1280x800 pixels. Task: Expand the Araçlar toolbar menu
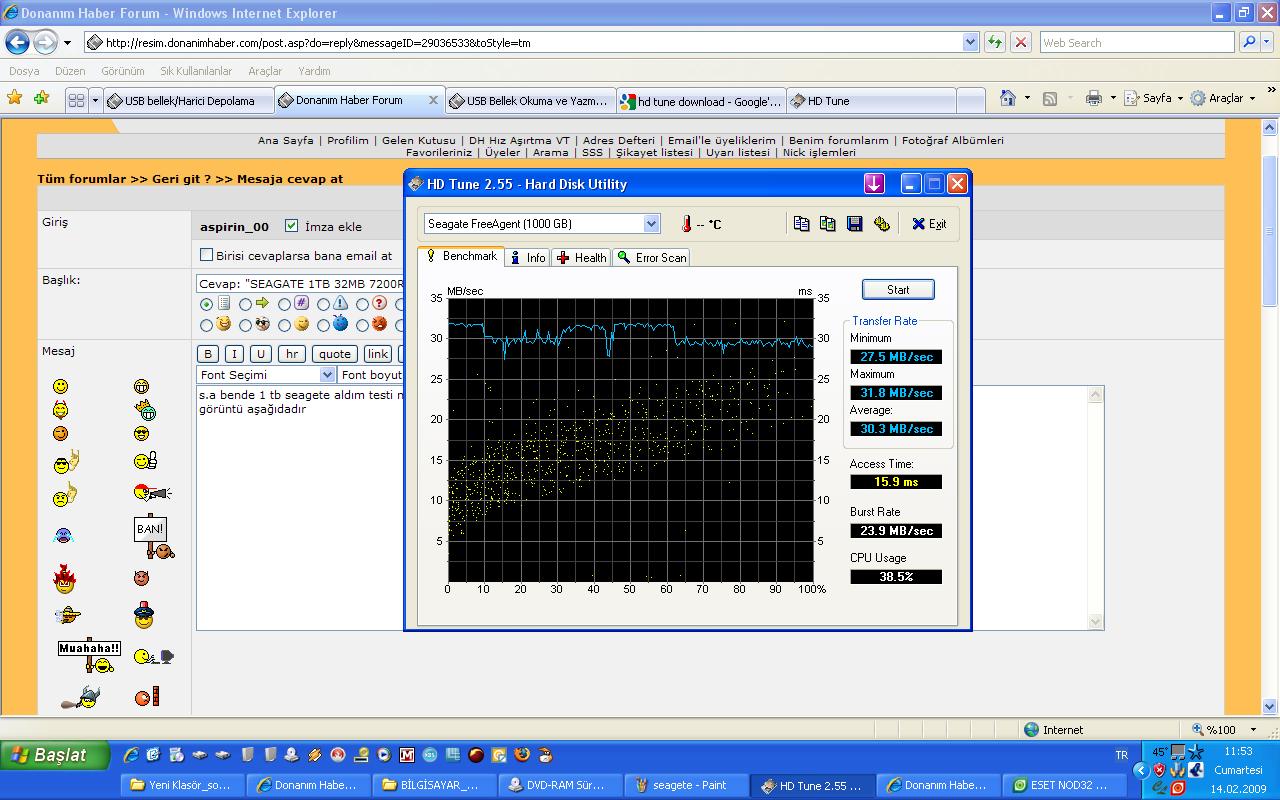pos(1252,98)
